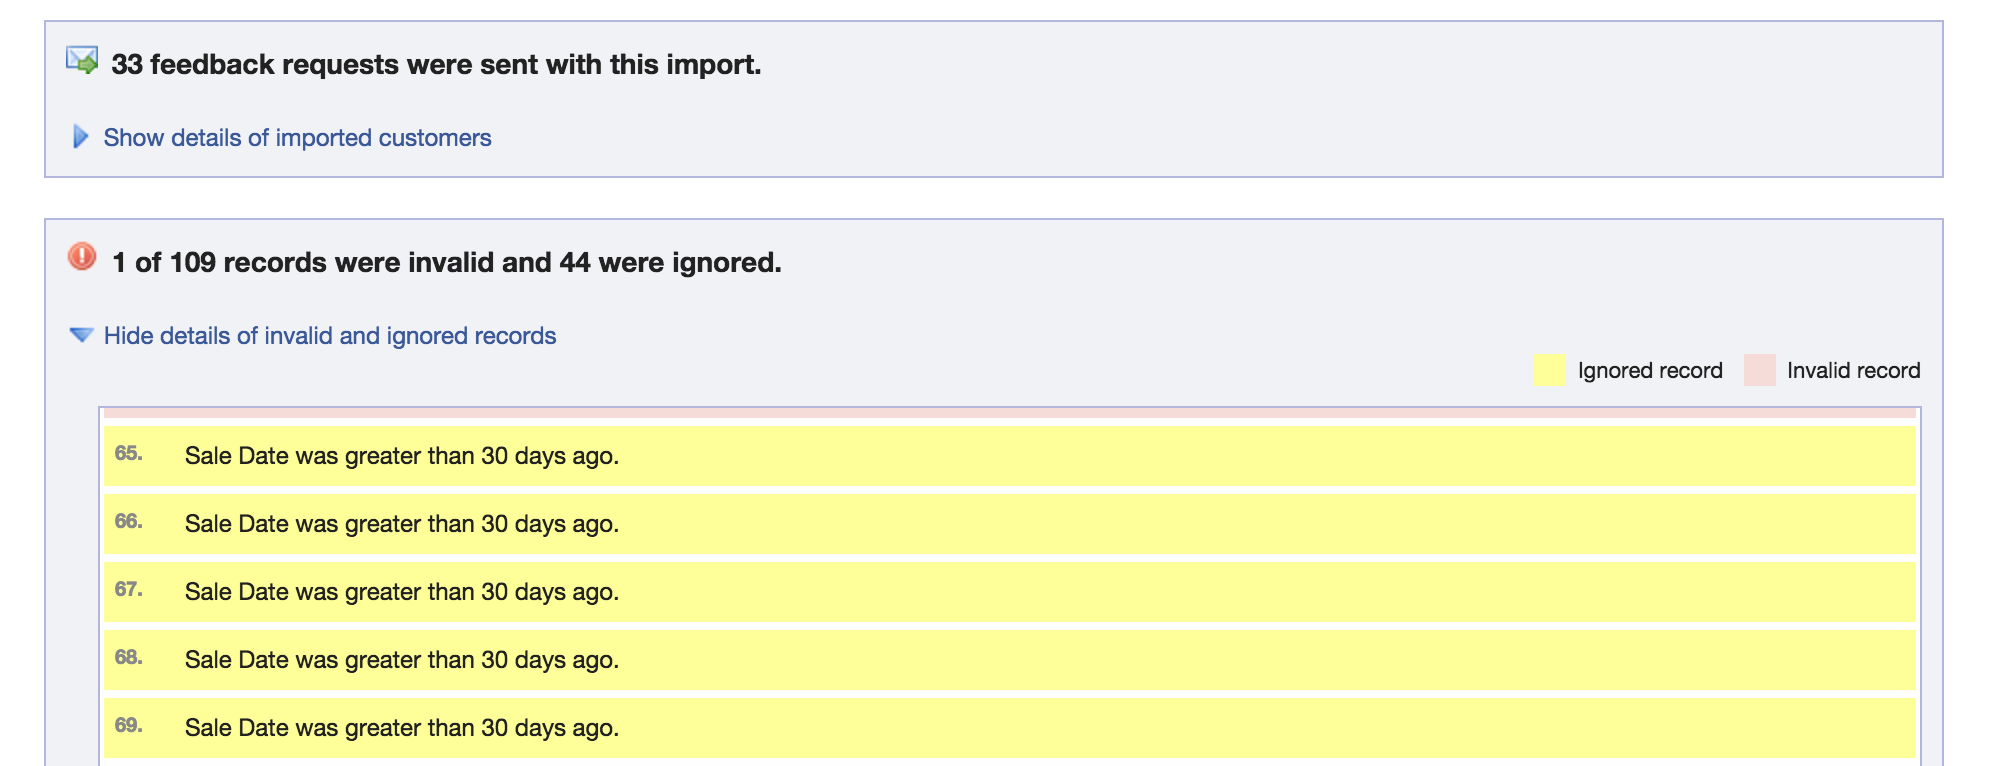This screenshot has width=2012, height=766.
Task: Click the pink Invalid record legend swatch
Action: [x=1759, y=370]
